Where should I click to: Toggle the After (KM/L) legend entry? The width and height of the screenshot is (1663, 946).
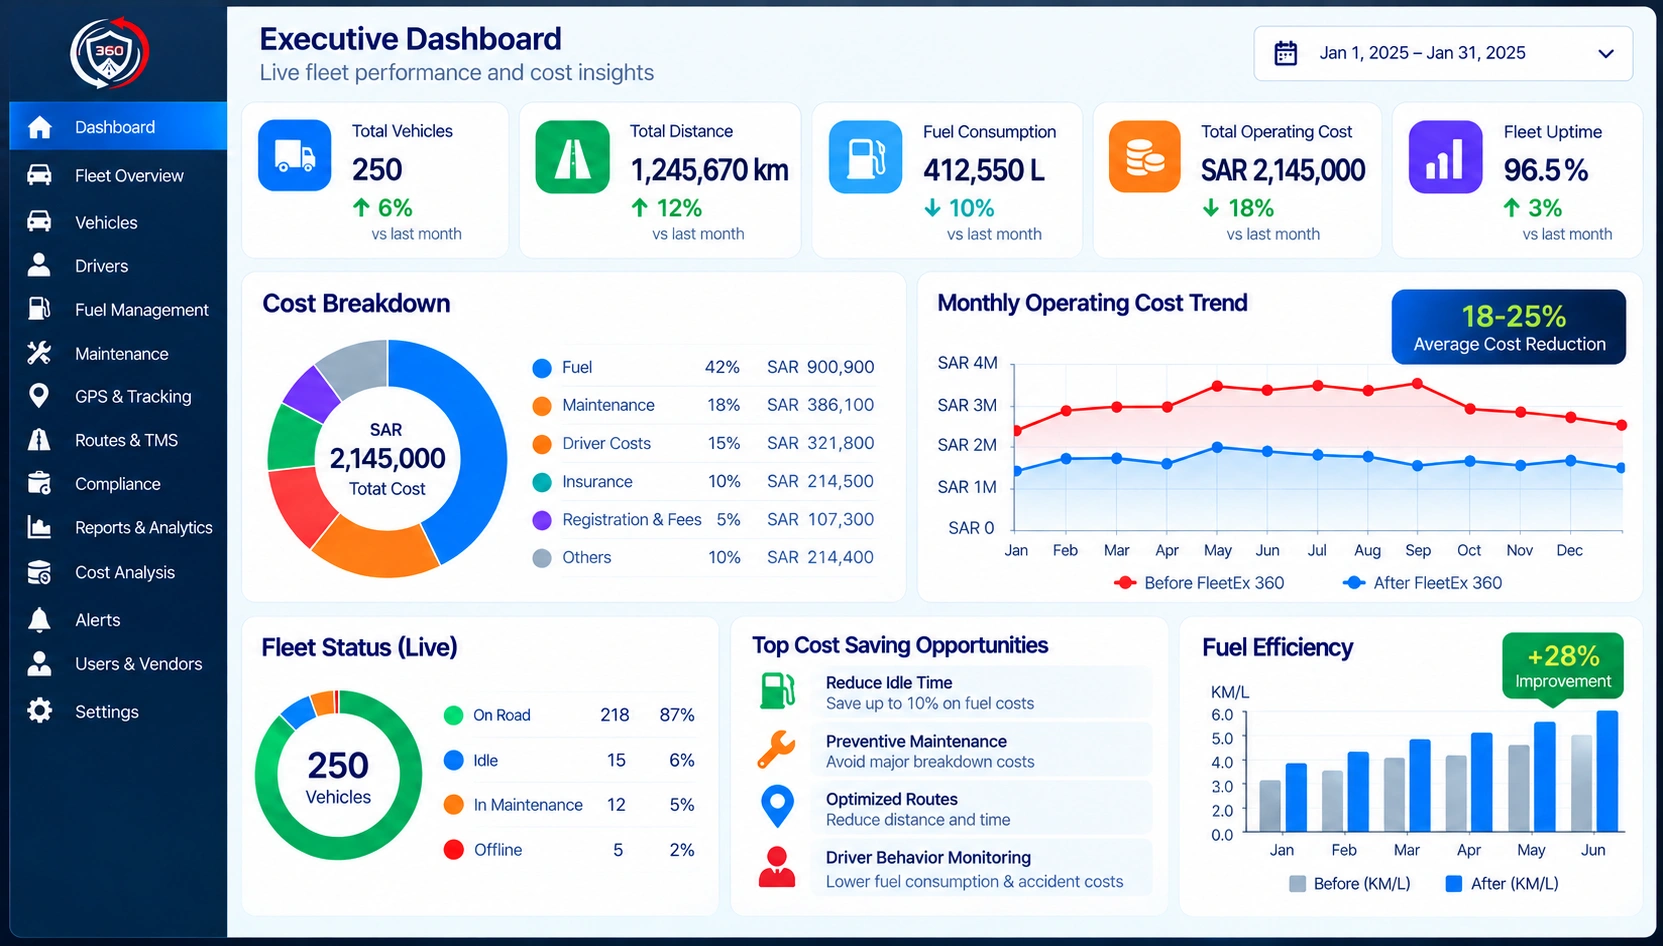click(x=1502, y=884)
